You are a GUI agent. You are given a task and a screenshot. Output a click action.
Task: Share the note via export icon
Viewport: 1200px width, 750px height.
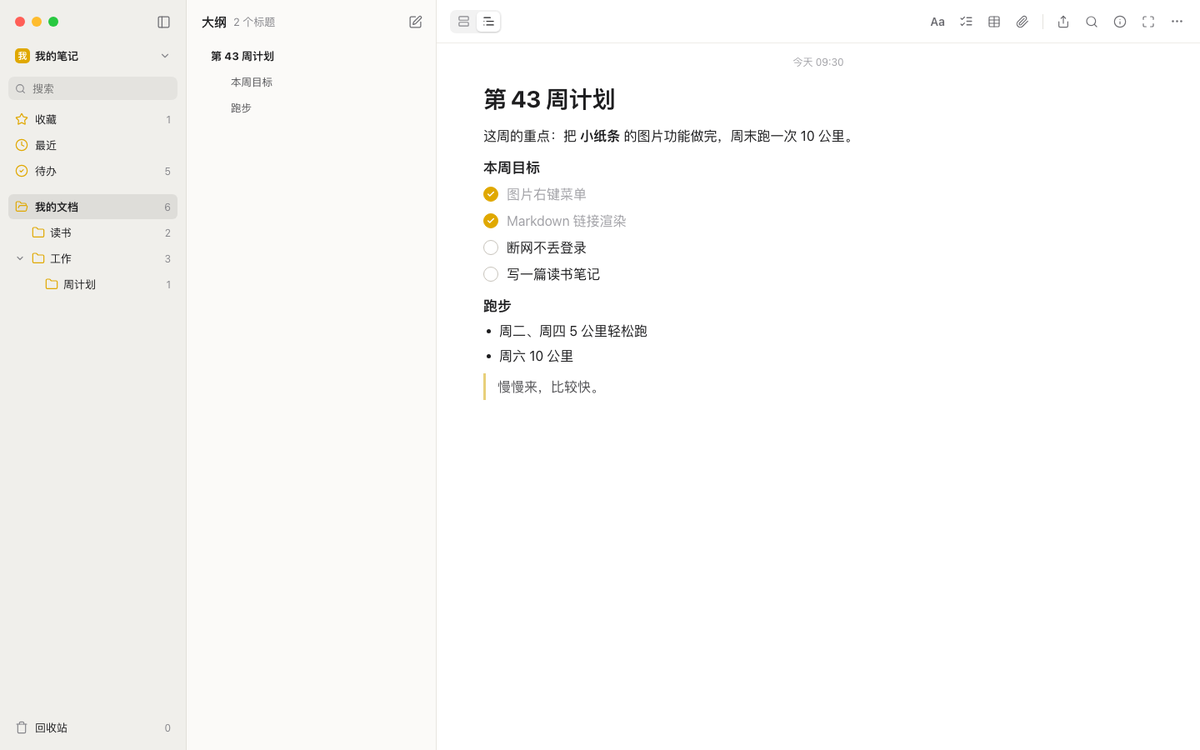tap(1063, 22)
